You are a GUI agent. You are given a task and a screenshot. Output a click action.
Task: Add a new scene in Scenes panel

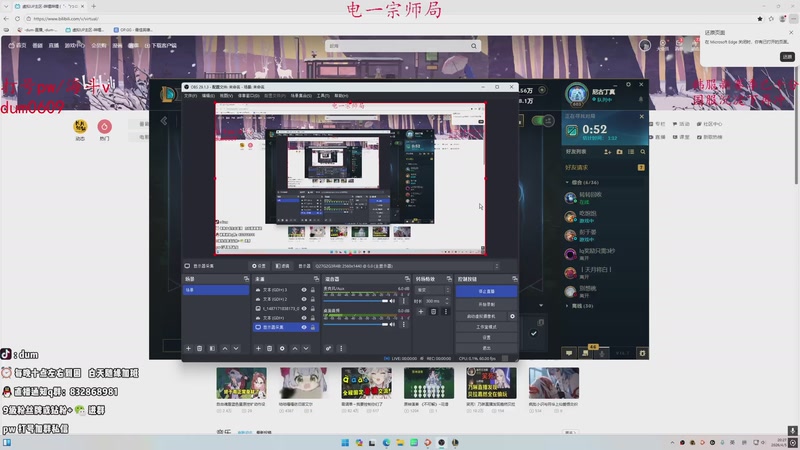pos(188,348)
